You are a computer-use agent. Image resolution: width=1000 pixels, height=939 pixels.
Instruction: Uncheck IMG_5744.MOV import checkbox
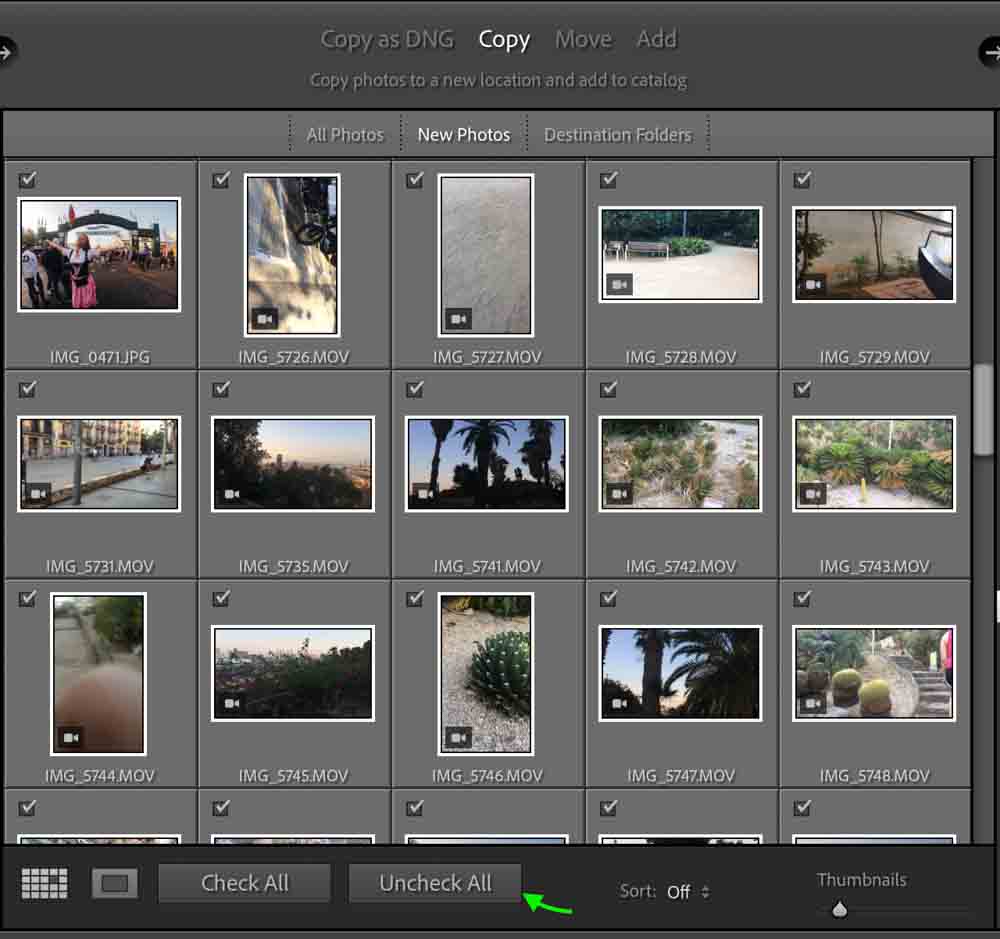27,598
